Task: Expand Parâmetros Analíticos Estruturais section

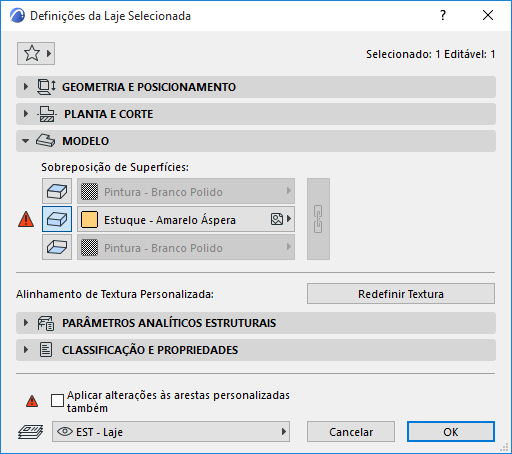Action: tap(256, 323)
